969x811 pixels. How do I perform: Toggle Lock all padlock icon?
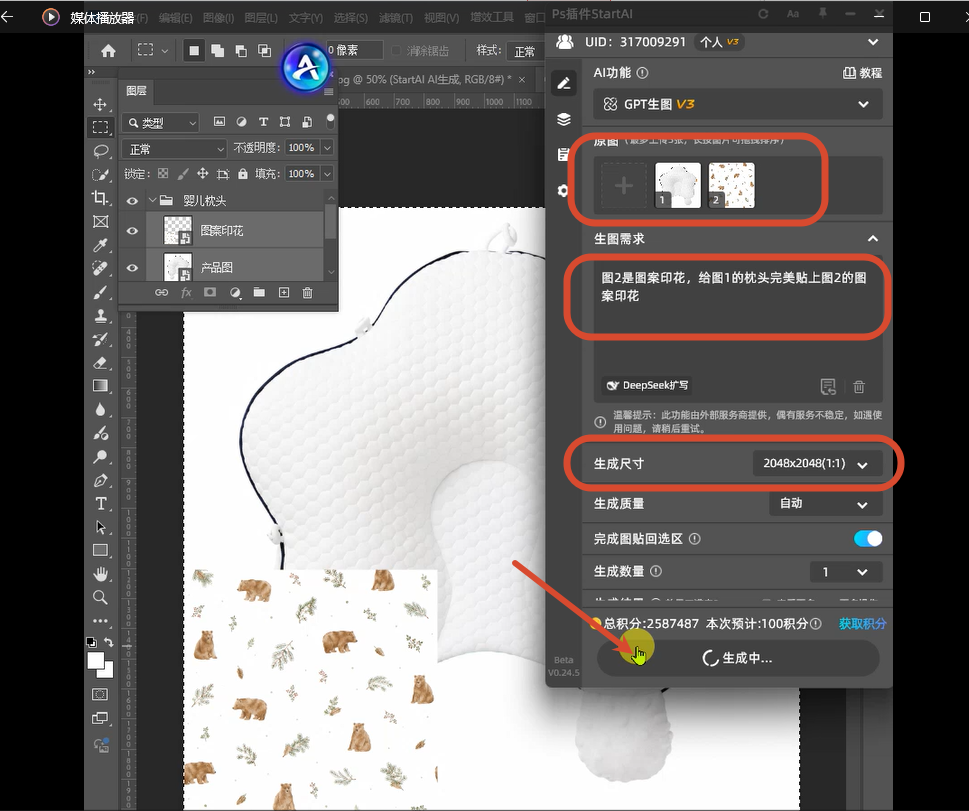click(243, 174)
